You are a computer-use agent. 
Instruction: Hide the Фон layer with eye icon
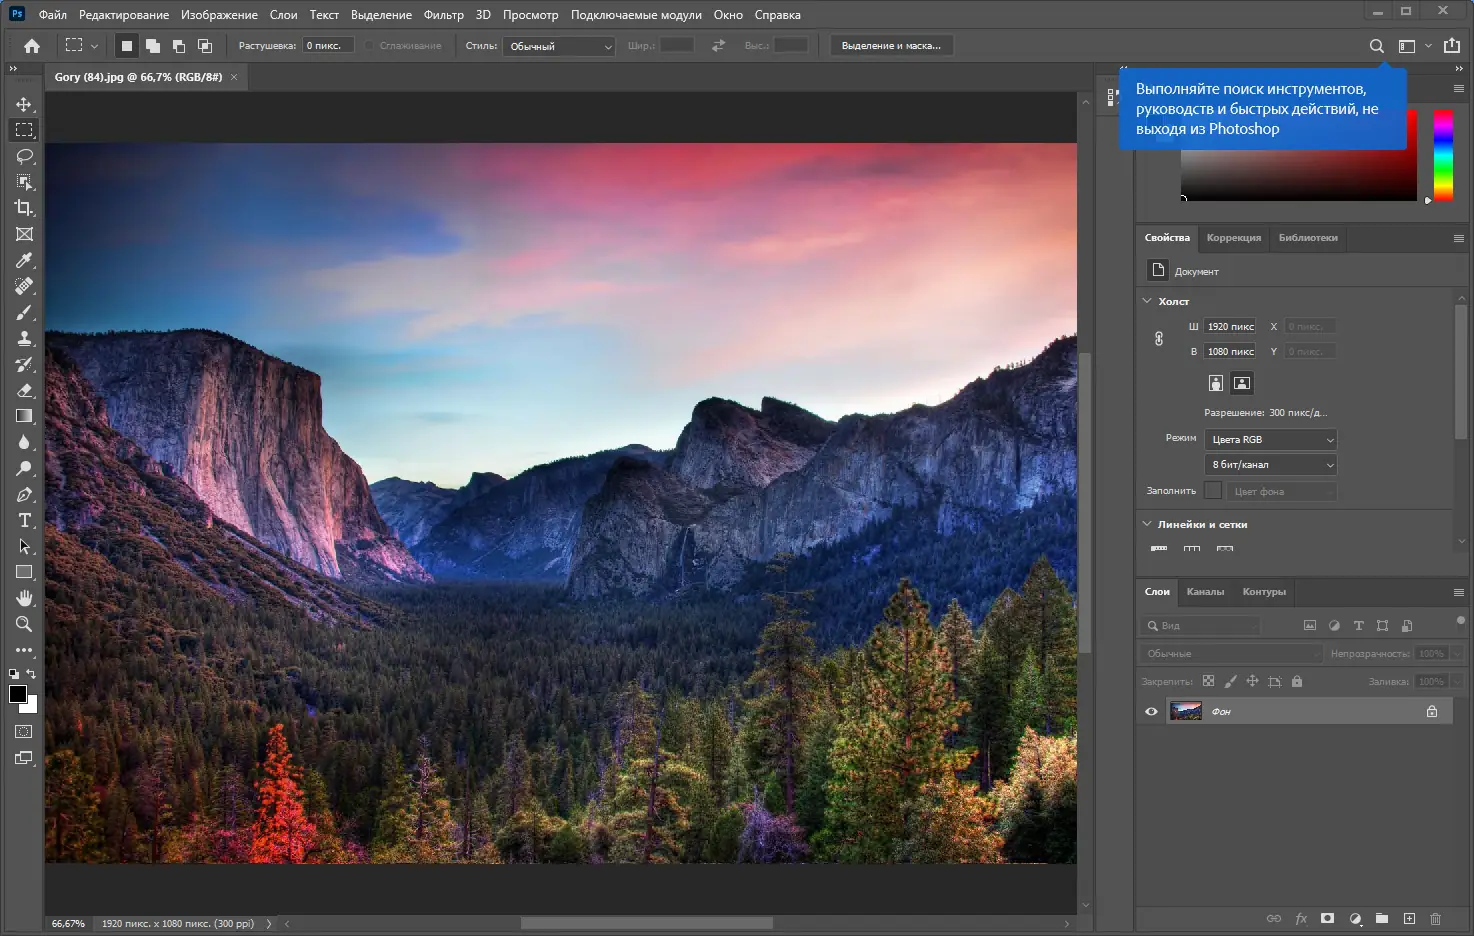coord(1151,711)
